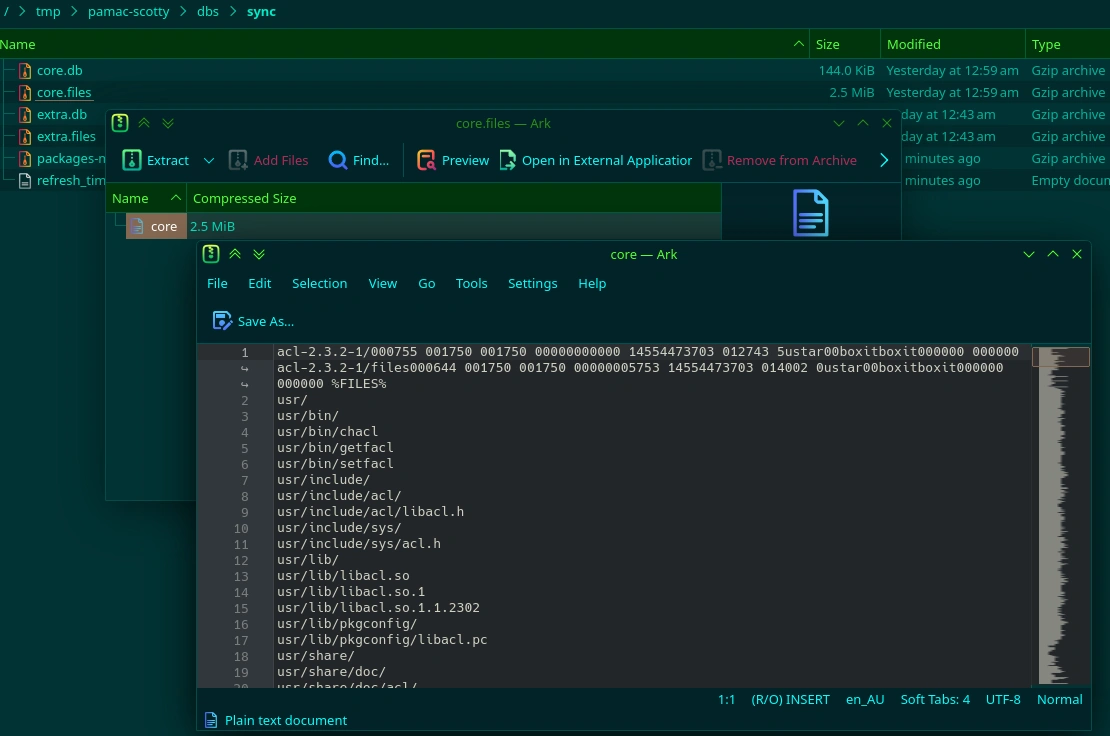Select extra.files in the file manager
1110x736 pixels.
click(66, 137)
